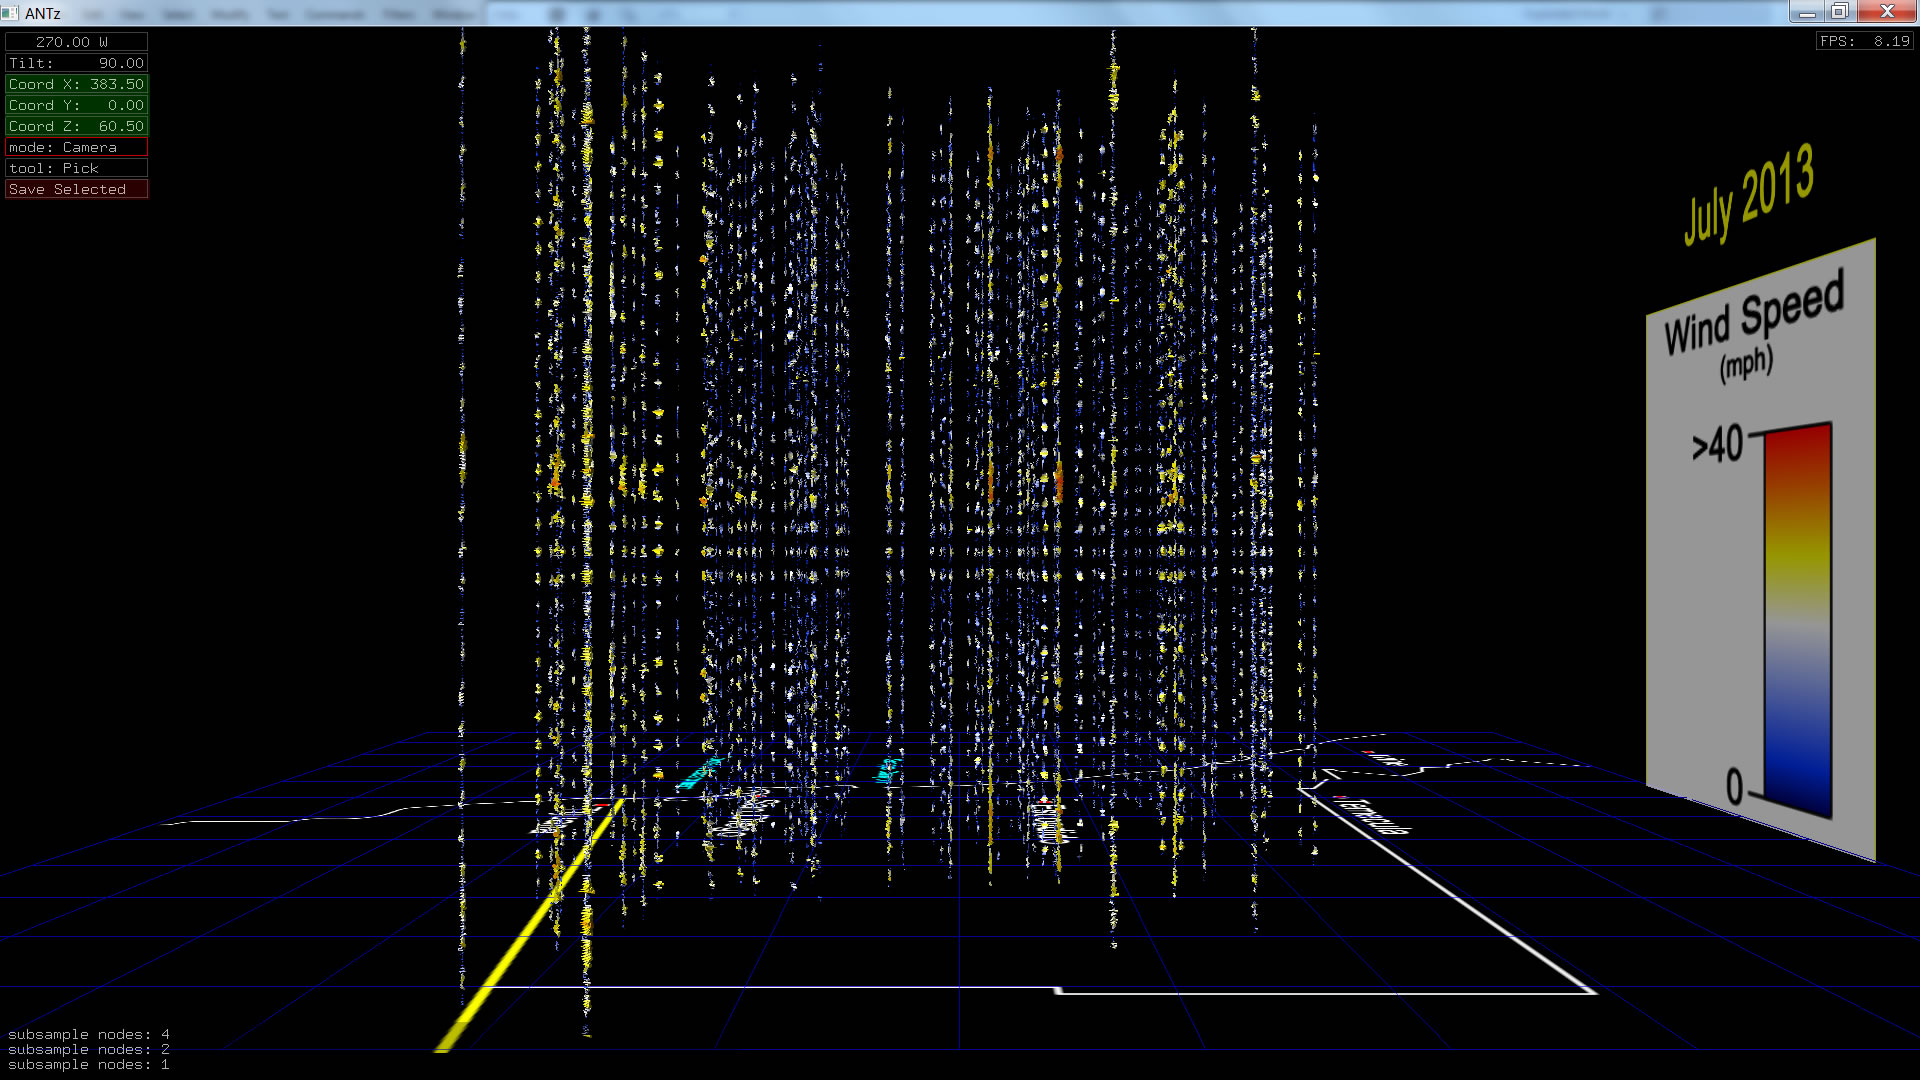Pick the leftmost cyan station label
Viewport: 1920px width, 1080px height.
pos(698,773)
